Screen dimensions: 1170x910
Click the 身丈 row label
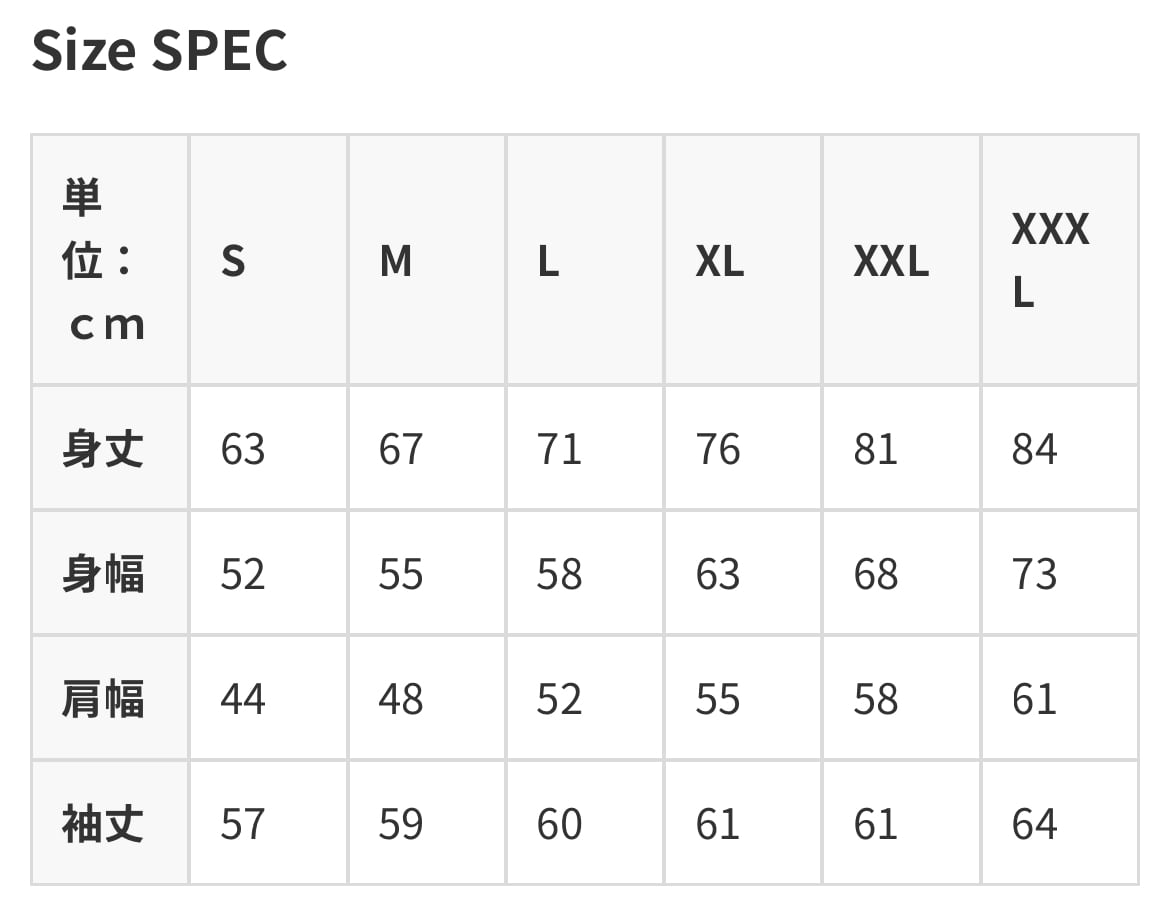103,449
